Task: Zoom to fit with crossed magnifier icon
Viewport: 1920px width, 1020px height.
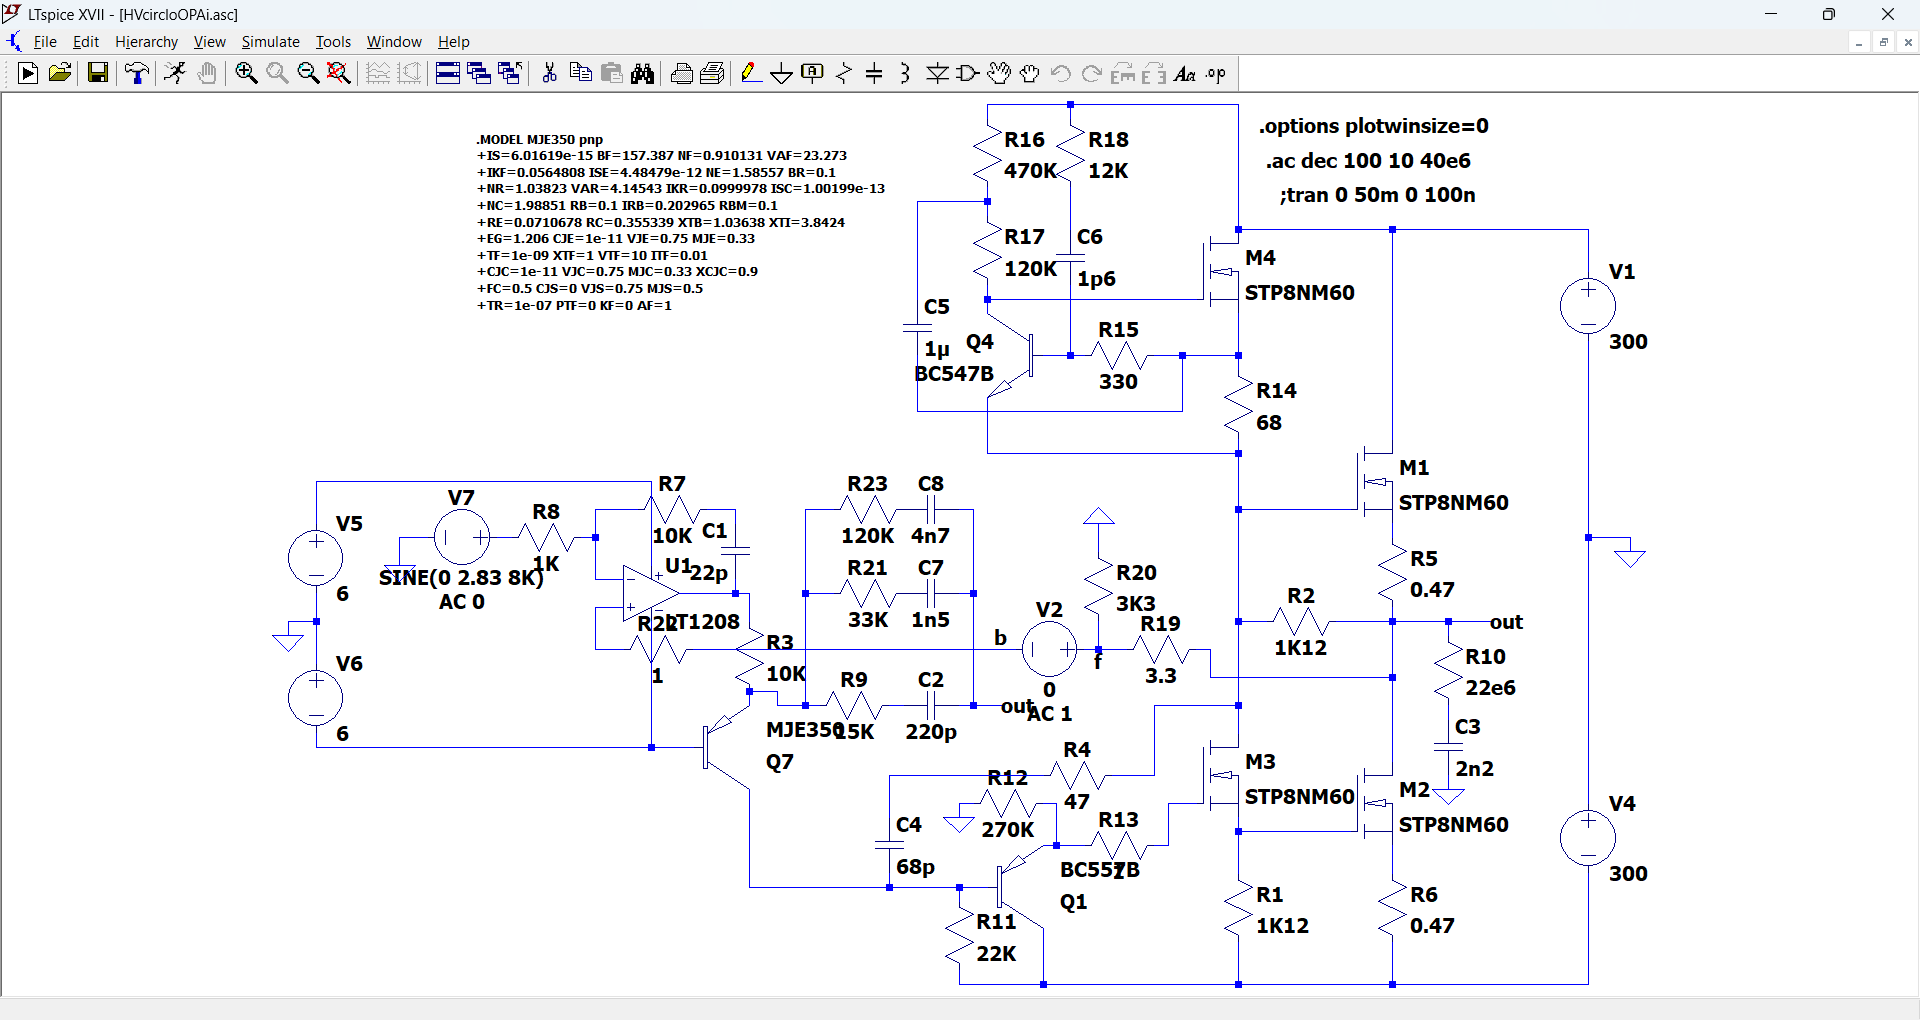Action: (x=339, y=73)
